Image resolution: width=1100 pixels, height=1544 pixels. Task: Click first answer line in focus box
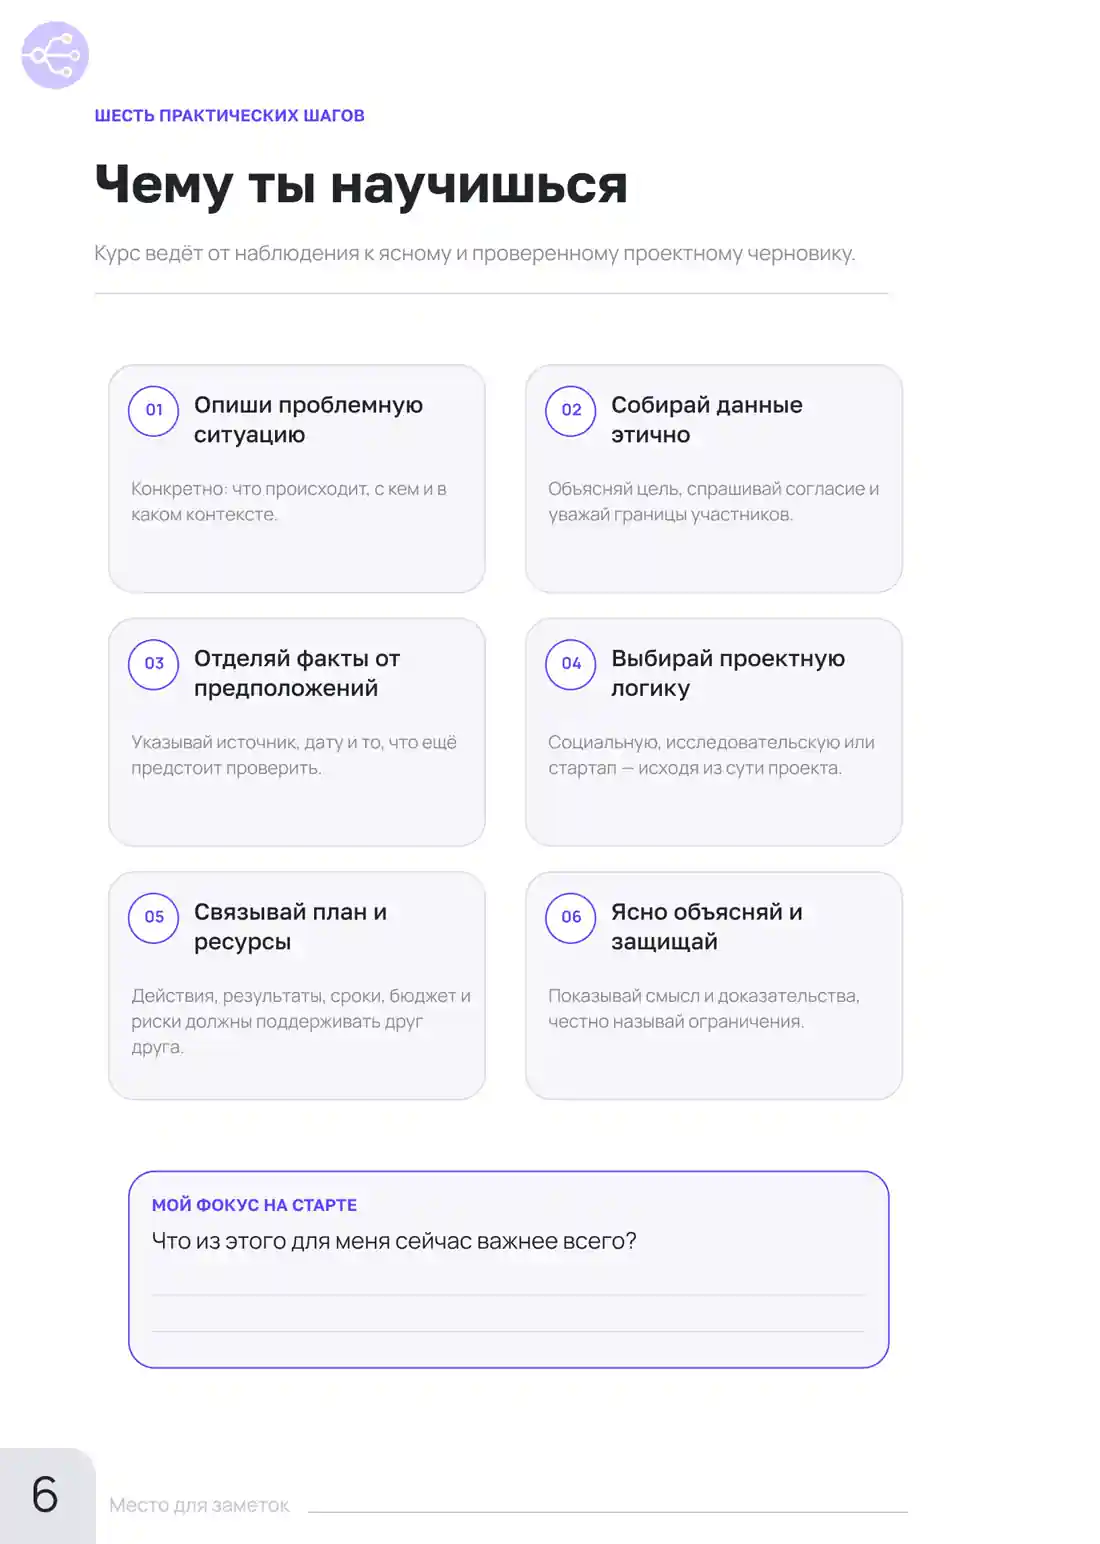pos(508,1295)
